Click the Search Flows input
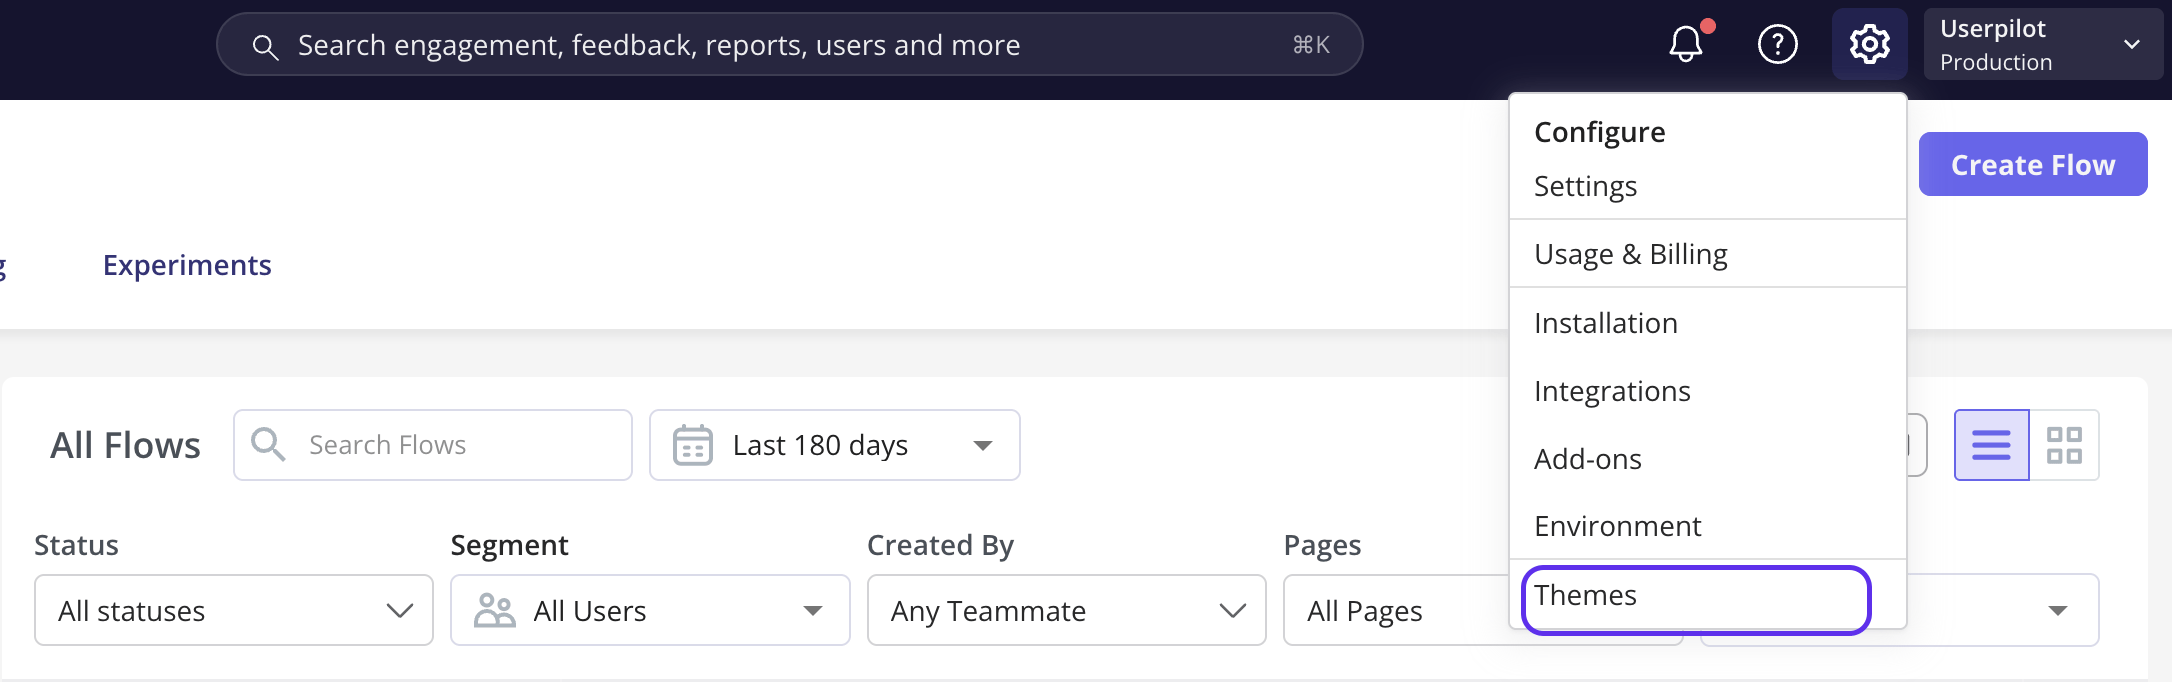The image size is (2172, 682). 433,445
